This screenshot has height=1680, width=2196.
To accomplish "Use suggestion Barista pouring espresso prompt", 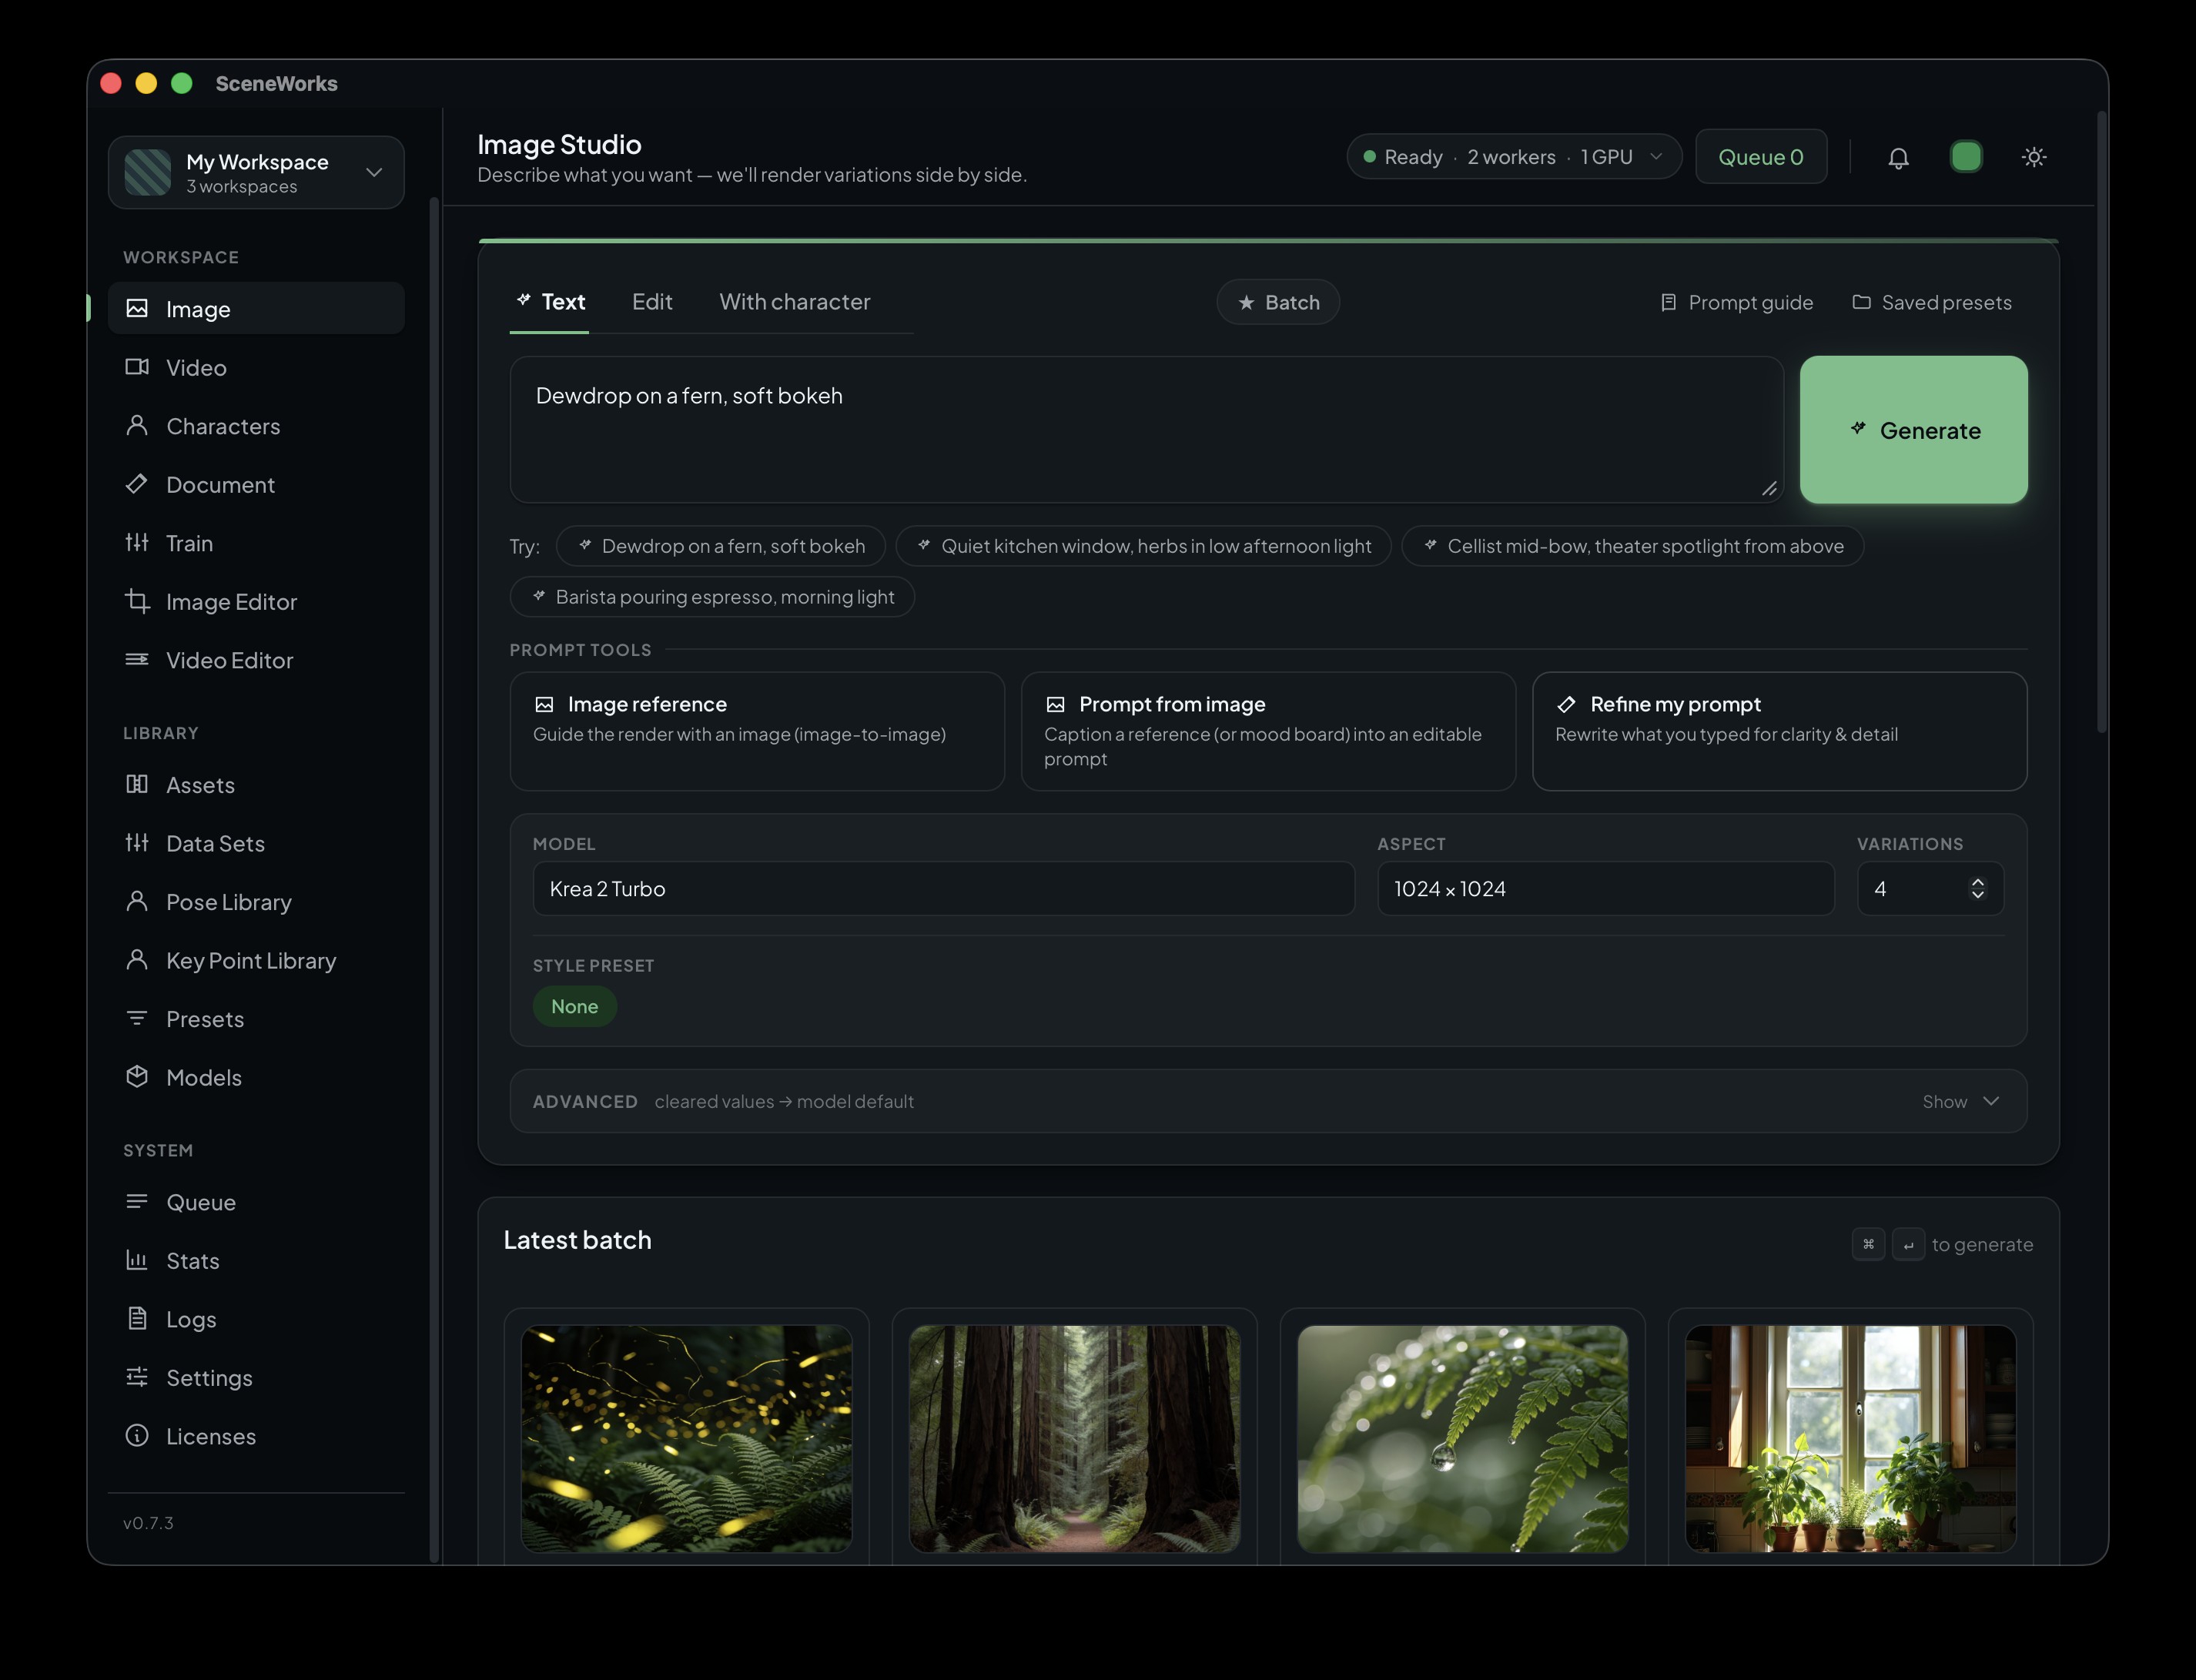I will point(712,597).
